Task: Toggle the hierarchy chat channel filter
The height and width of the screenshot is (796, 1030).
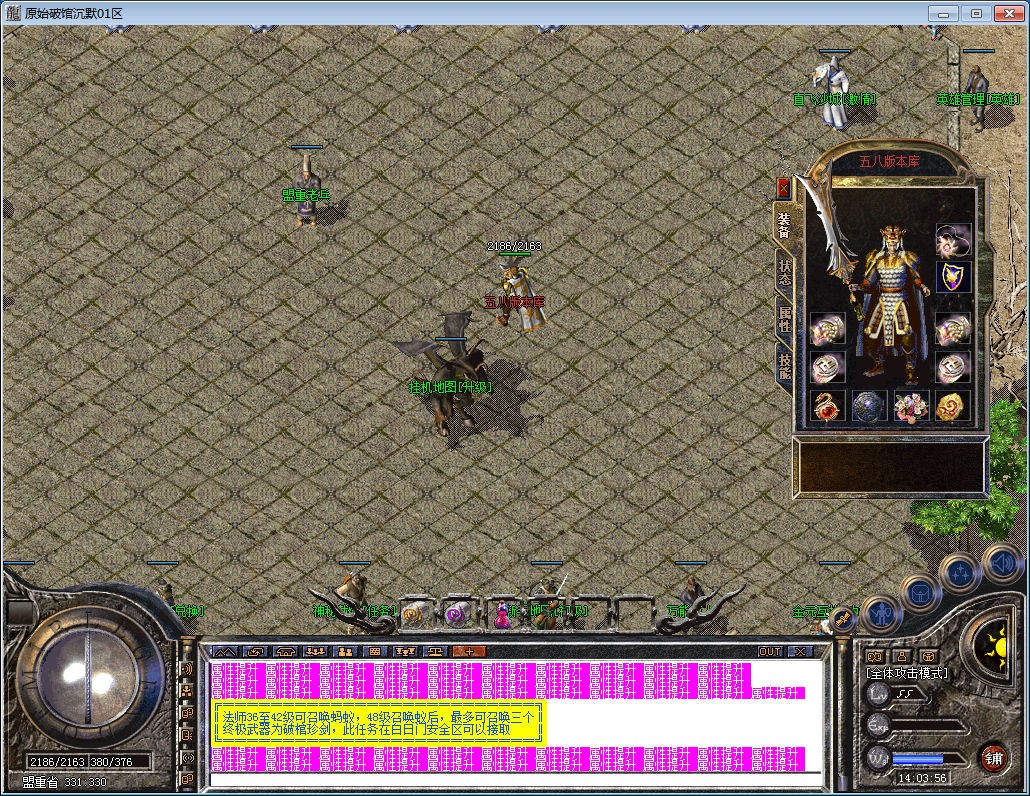Action: [187, 691]
